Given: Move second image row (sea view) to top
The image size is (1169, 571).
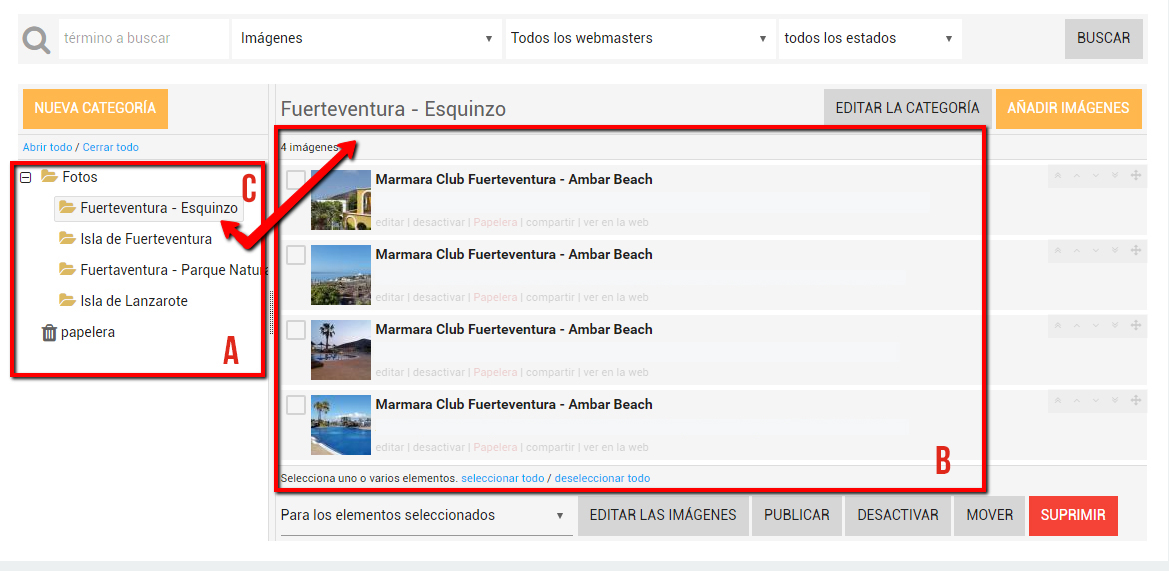Looking at the screenshot, I should [x=1056, y=250].
